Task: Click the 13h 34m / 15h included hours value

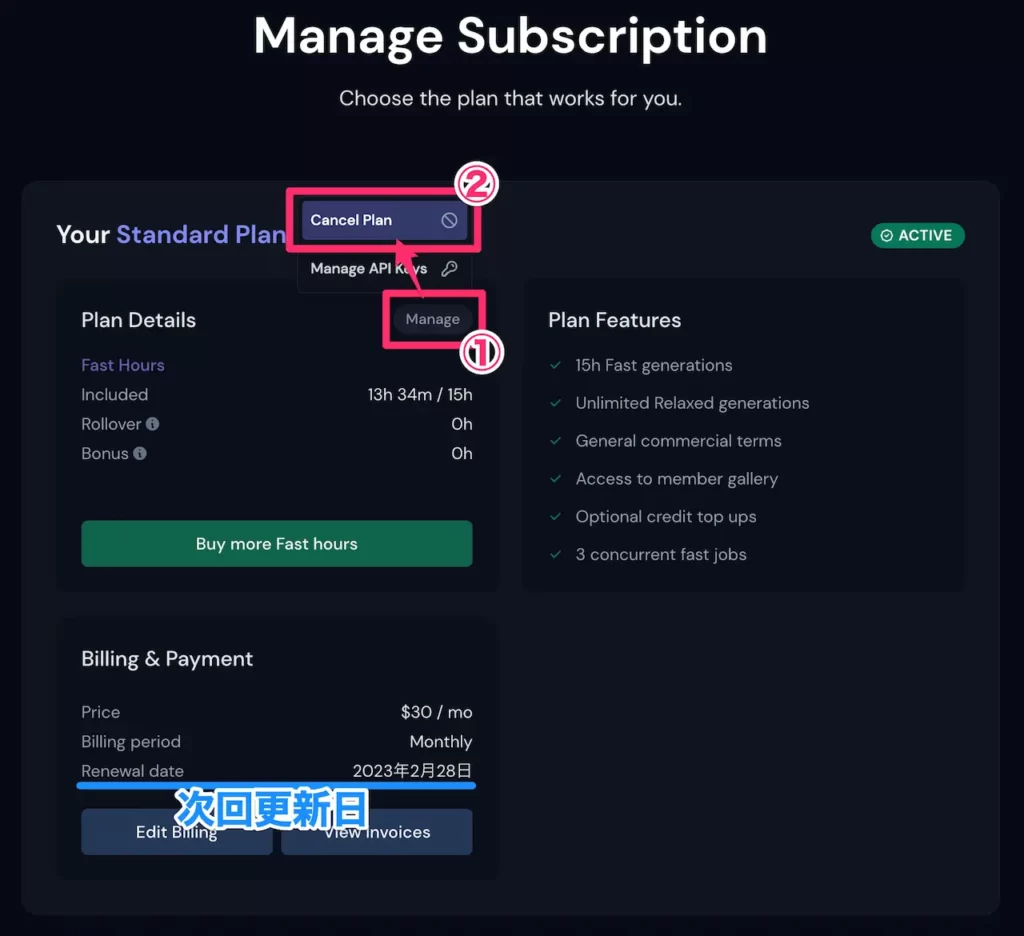Action: coord(420,395)
